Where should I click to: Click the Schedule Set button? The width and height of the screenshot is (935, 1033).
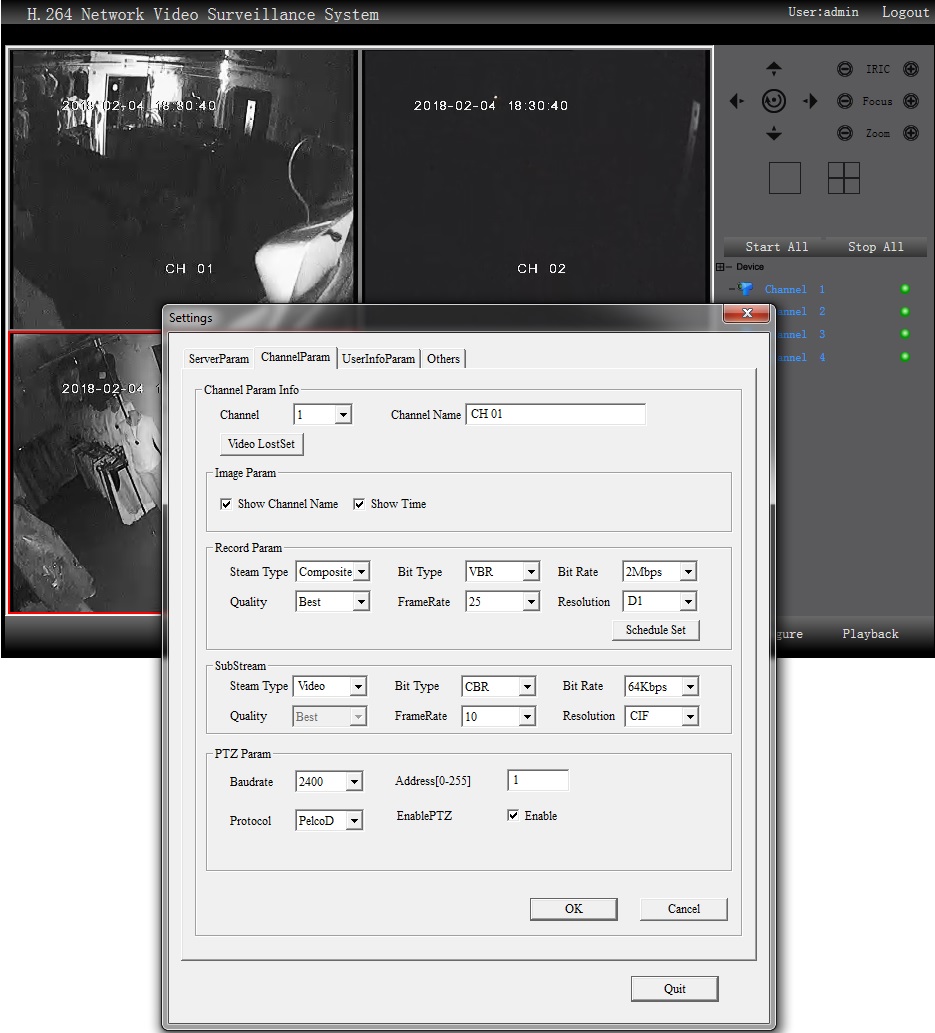tap(655, 630)
